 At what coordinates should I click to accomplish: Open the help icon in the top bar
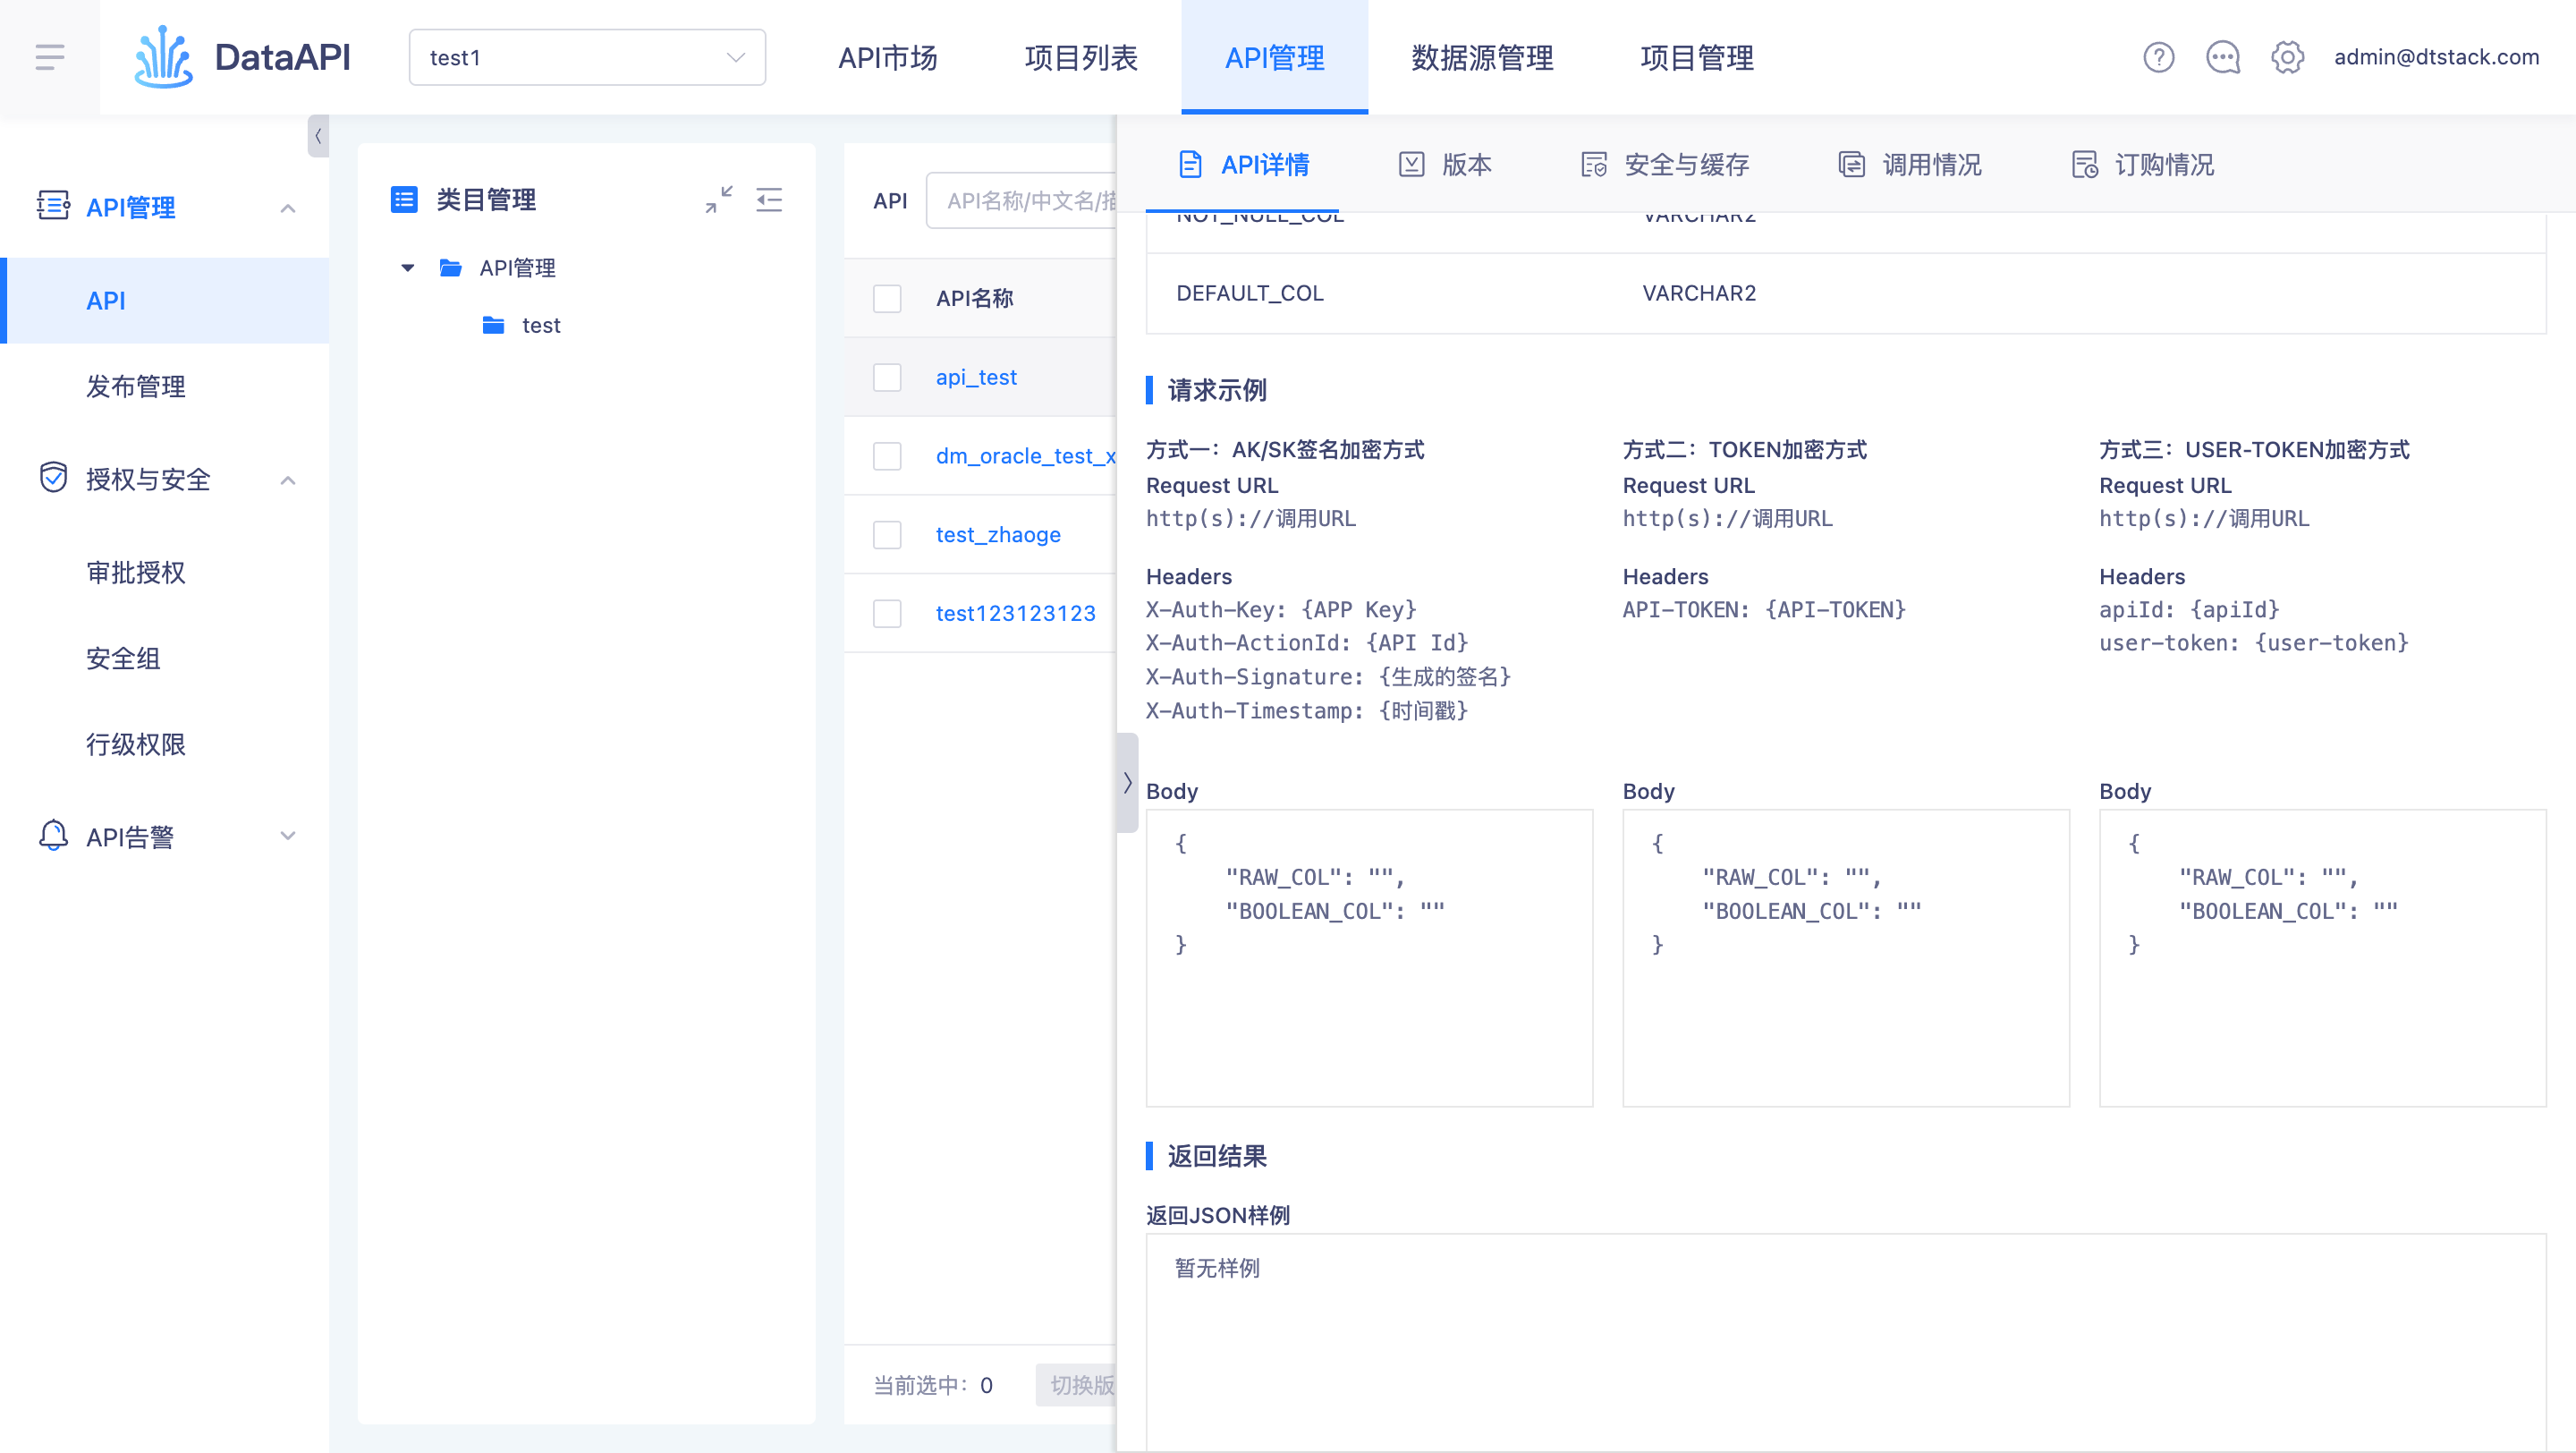pos(2158,57)
